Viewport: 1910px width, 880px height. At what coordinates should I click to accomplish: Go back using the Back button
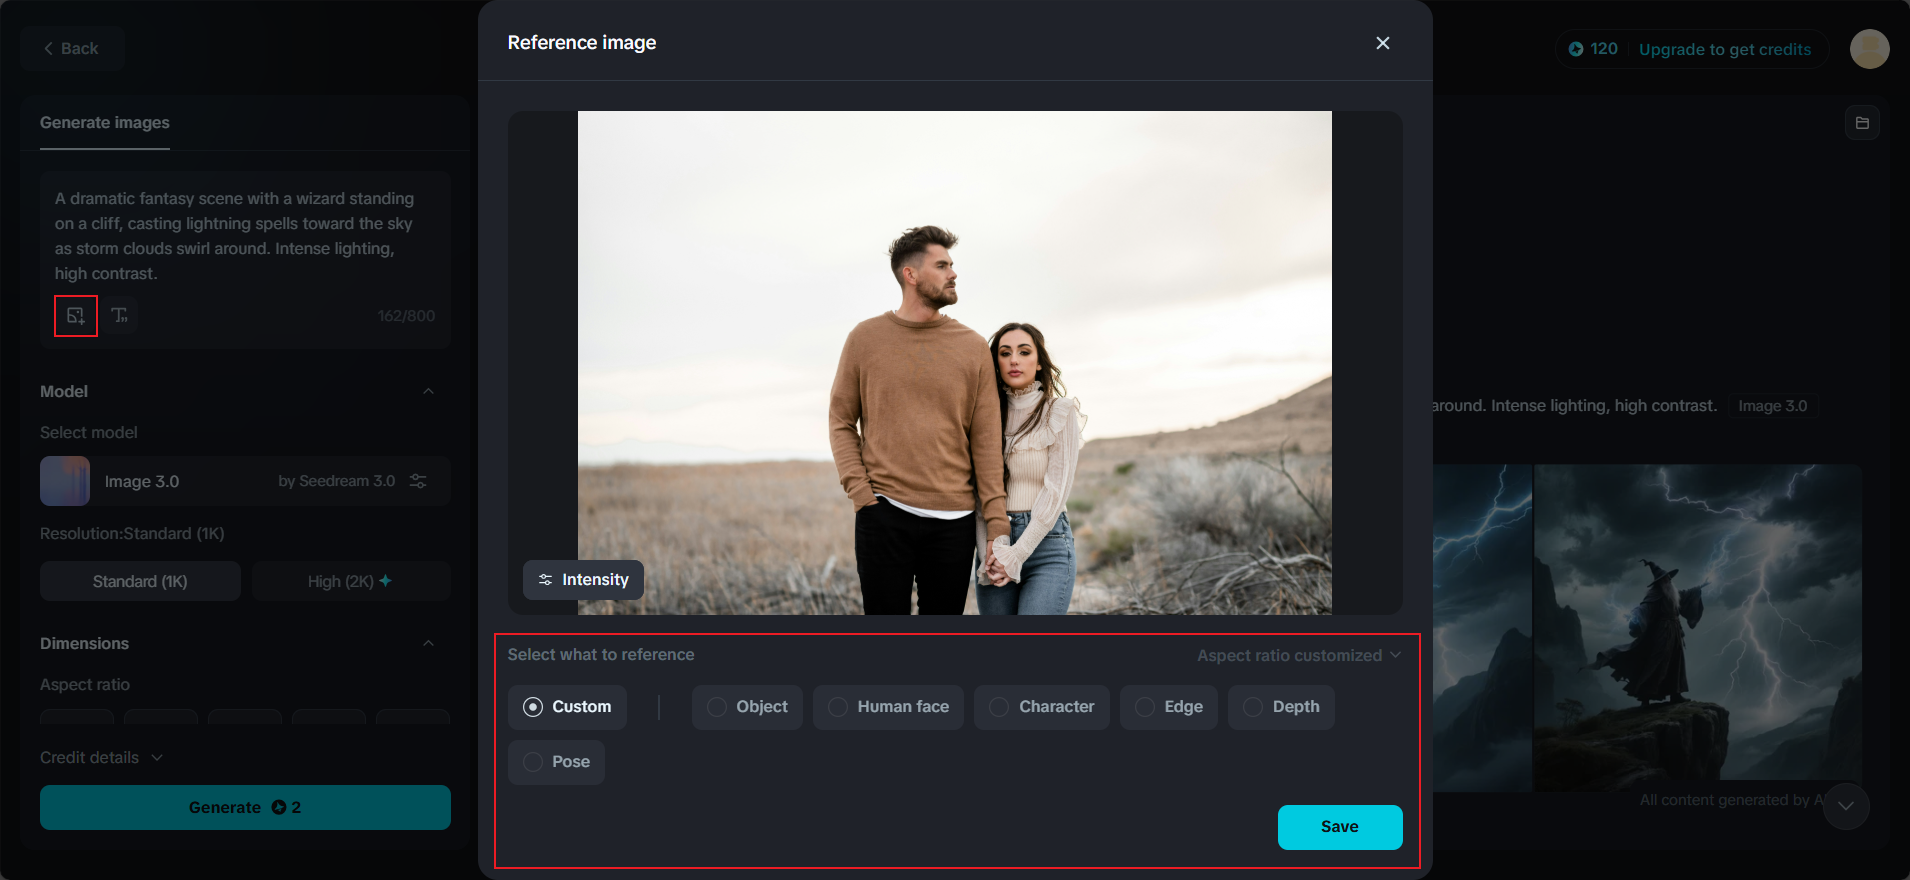[x=71, y=48]
